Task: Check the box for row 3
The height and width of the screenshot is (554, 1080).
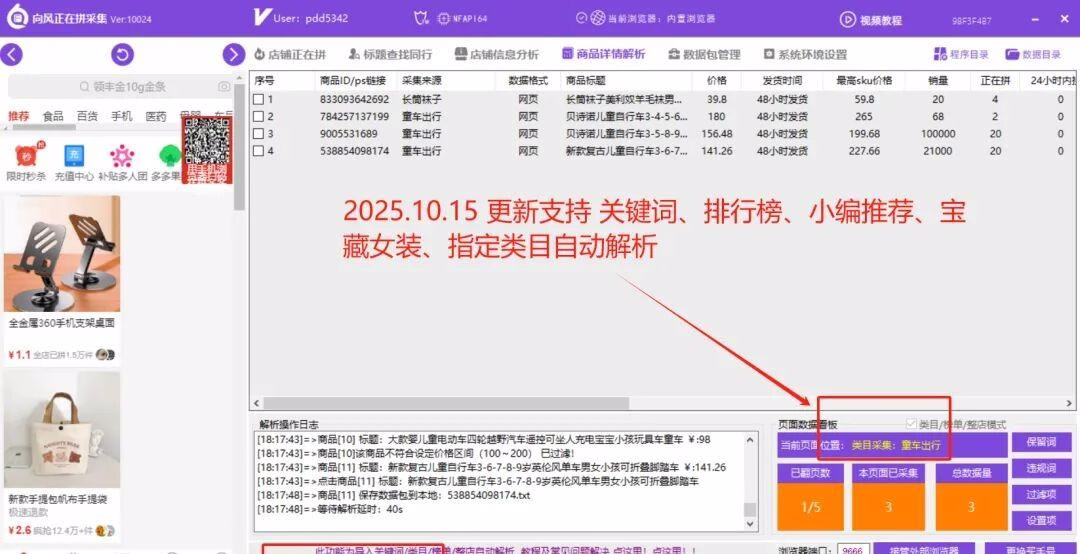Action: click(x=258, y=134)
